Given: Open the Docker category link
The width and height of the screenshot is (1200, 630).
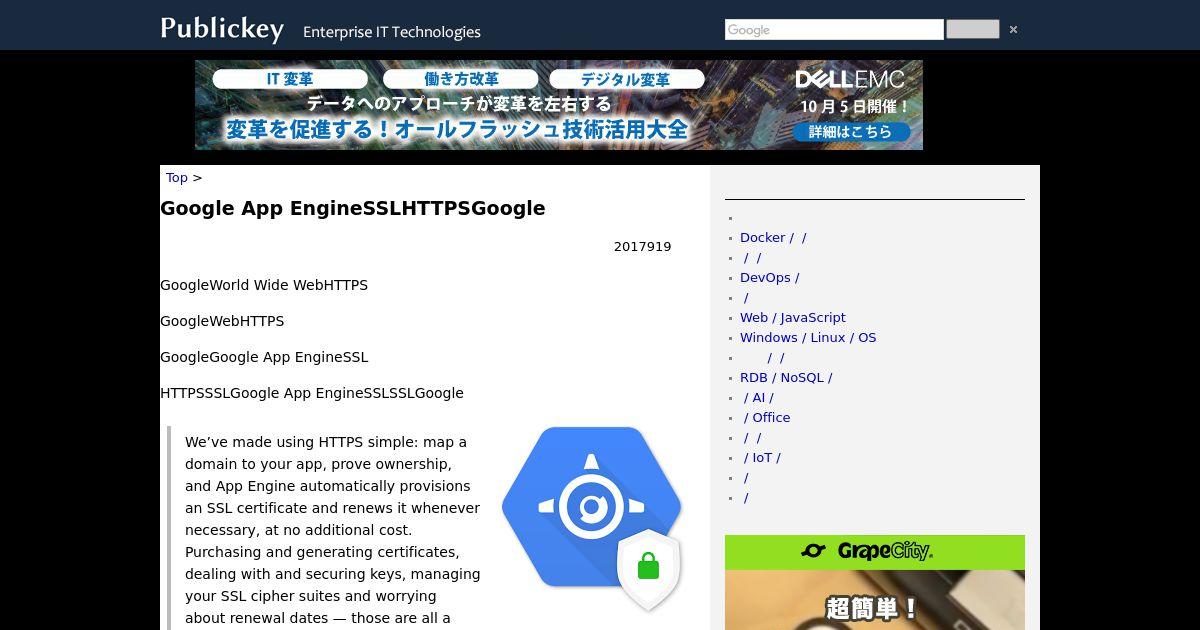Looking at the screenshot, I should (773, 237).
